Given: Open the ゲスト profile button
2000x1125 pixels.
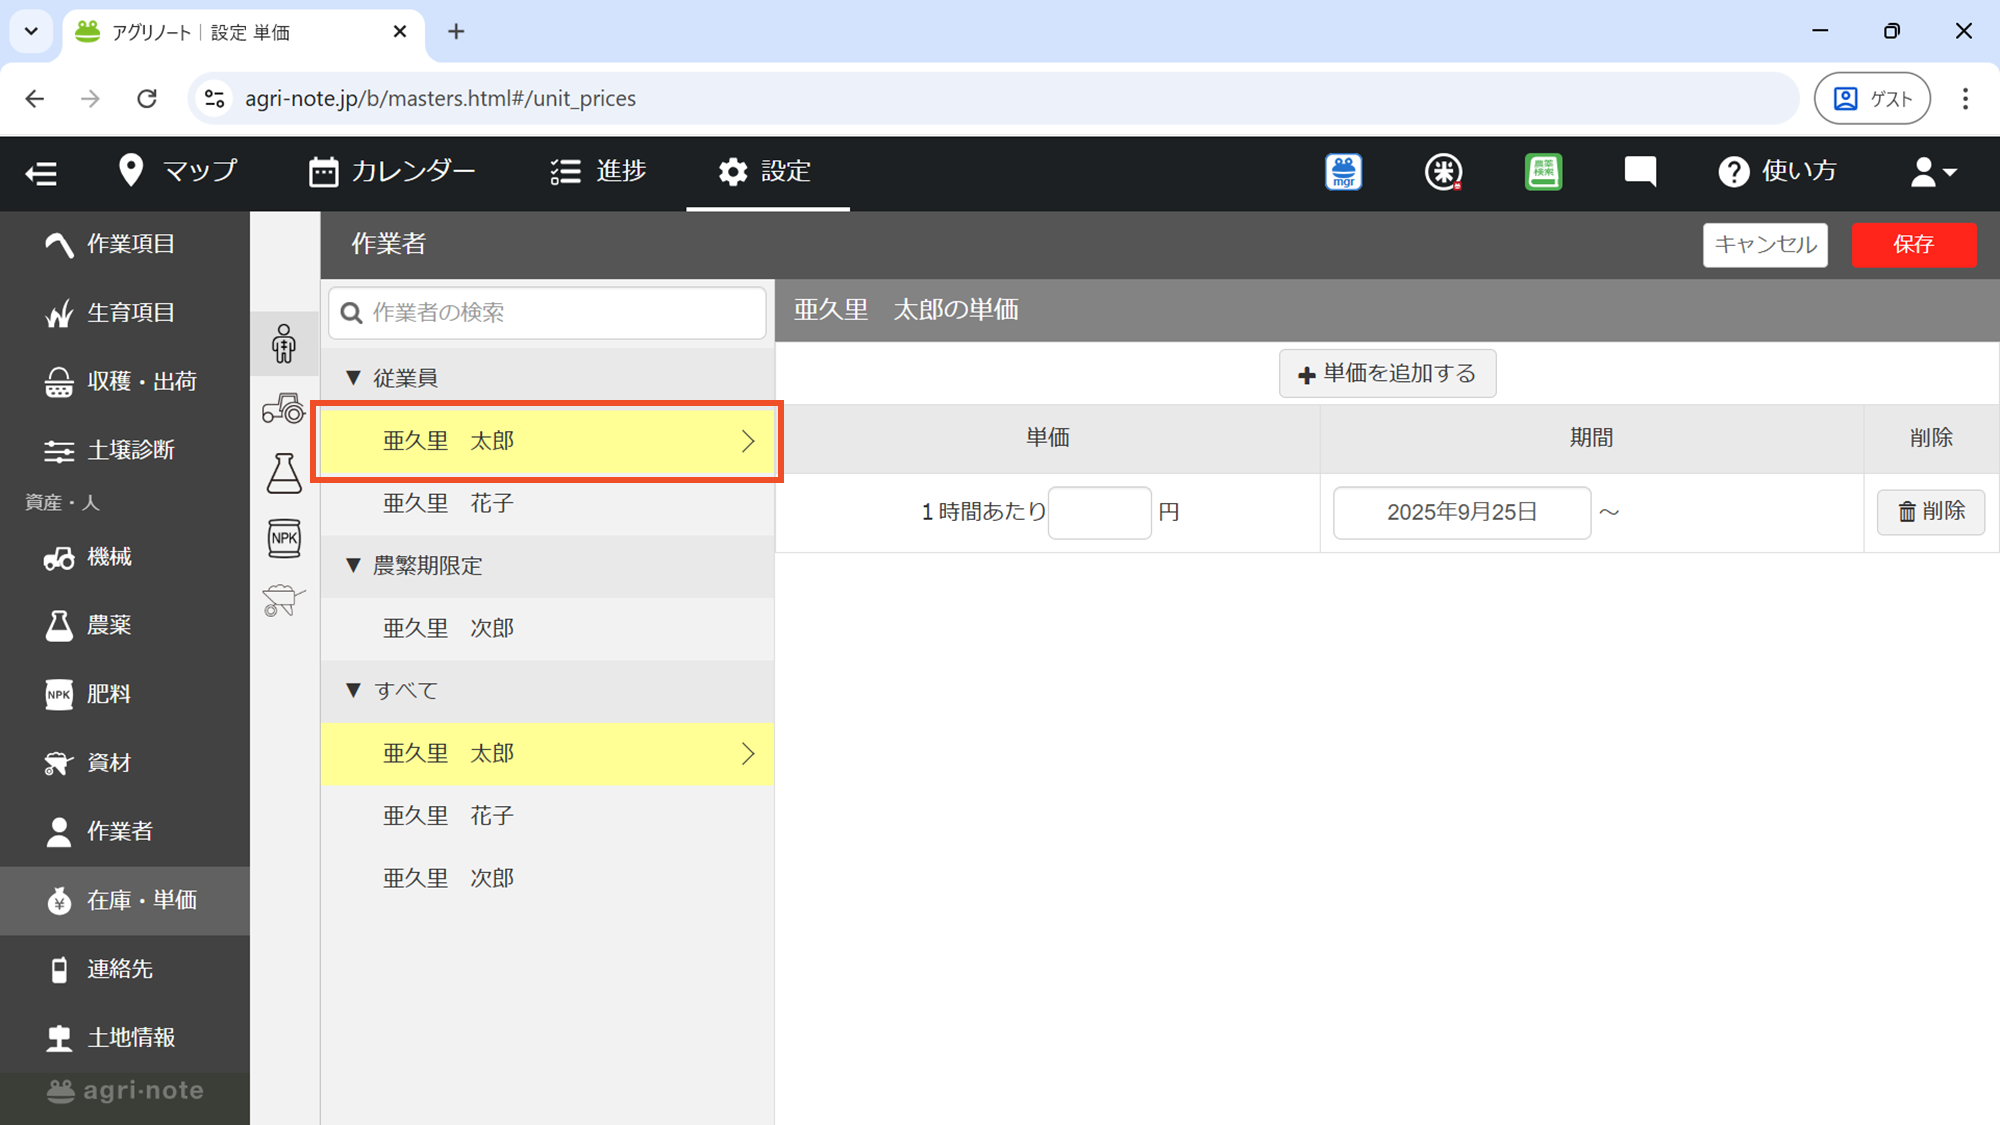Looking at the screenshot, I should tap(1872, 98).
